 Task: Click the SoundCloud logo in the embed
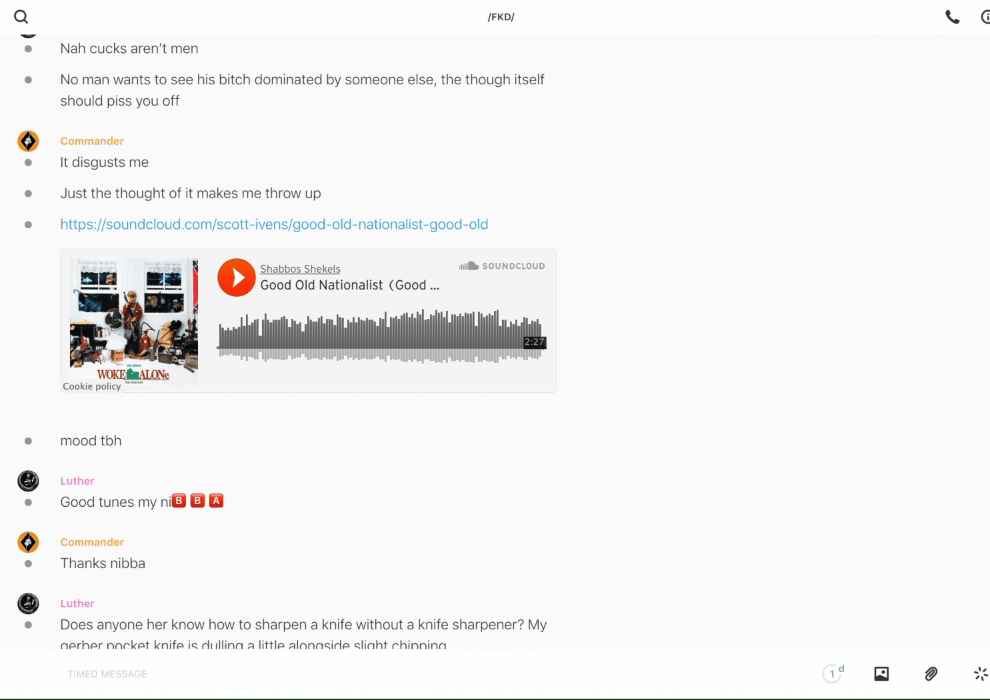502,266
